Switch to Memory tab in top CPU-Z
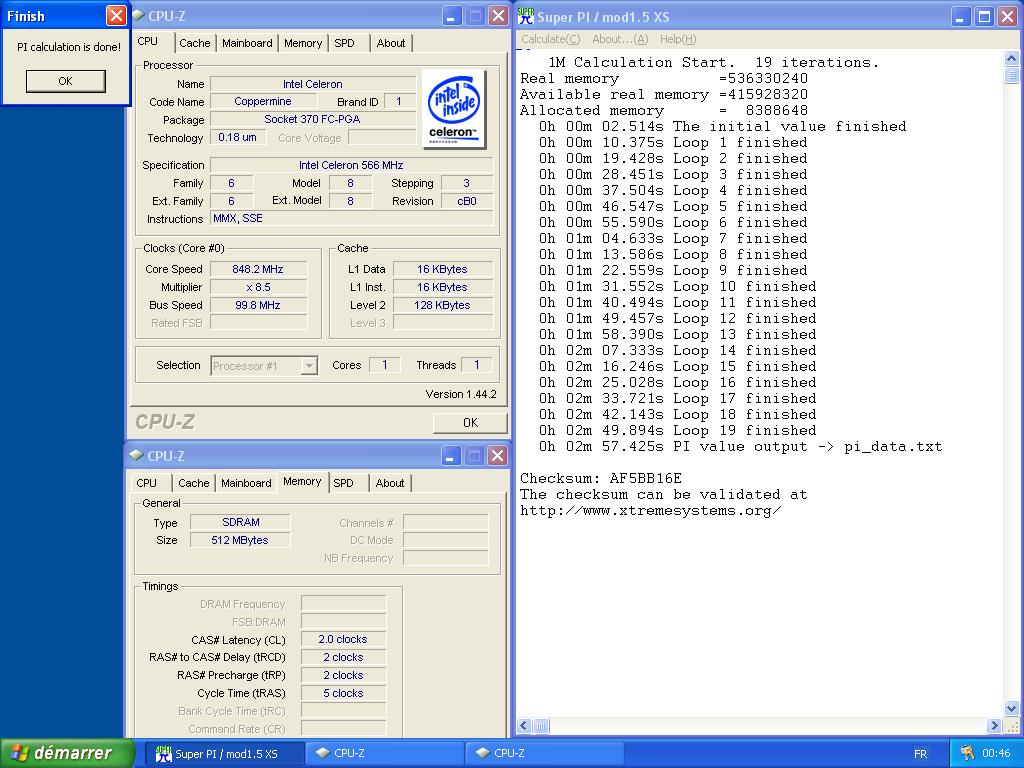Viewport: 1024px width, 768px height. (x=303, y=43)
